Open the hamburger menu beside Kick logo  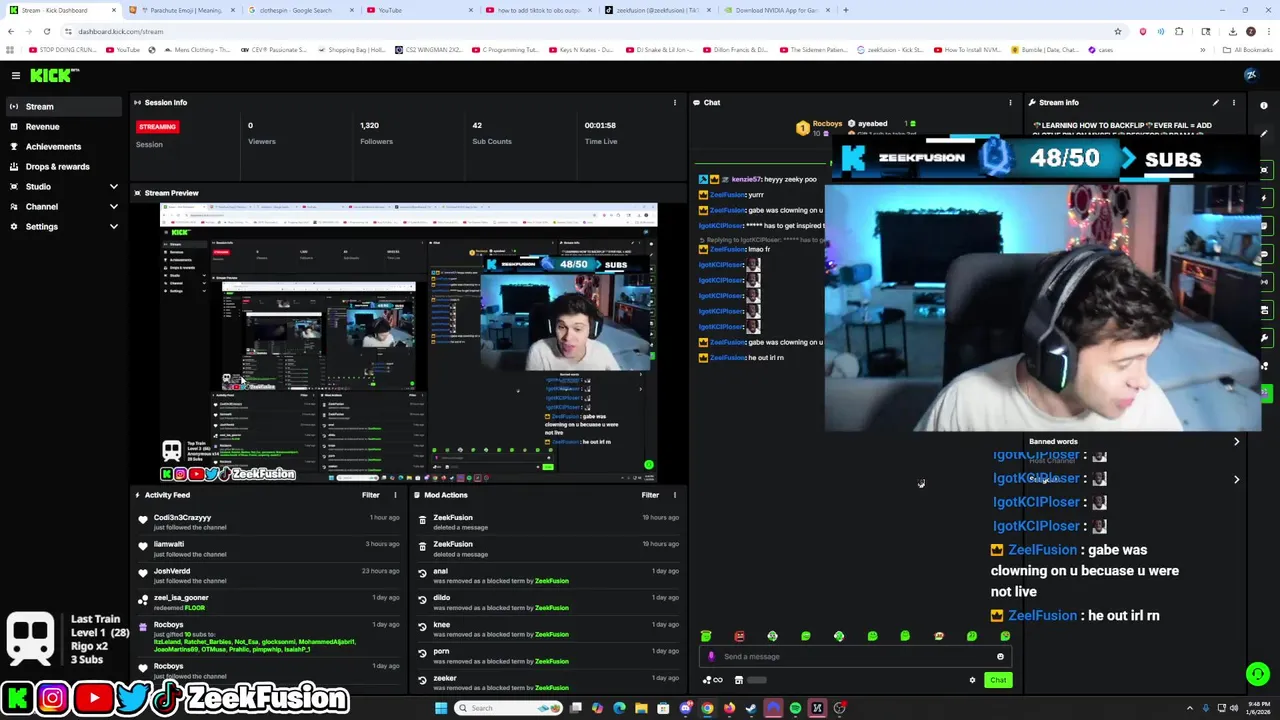point(16,75)
